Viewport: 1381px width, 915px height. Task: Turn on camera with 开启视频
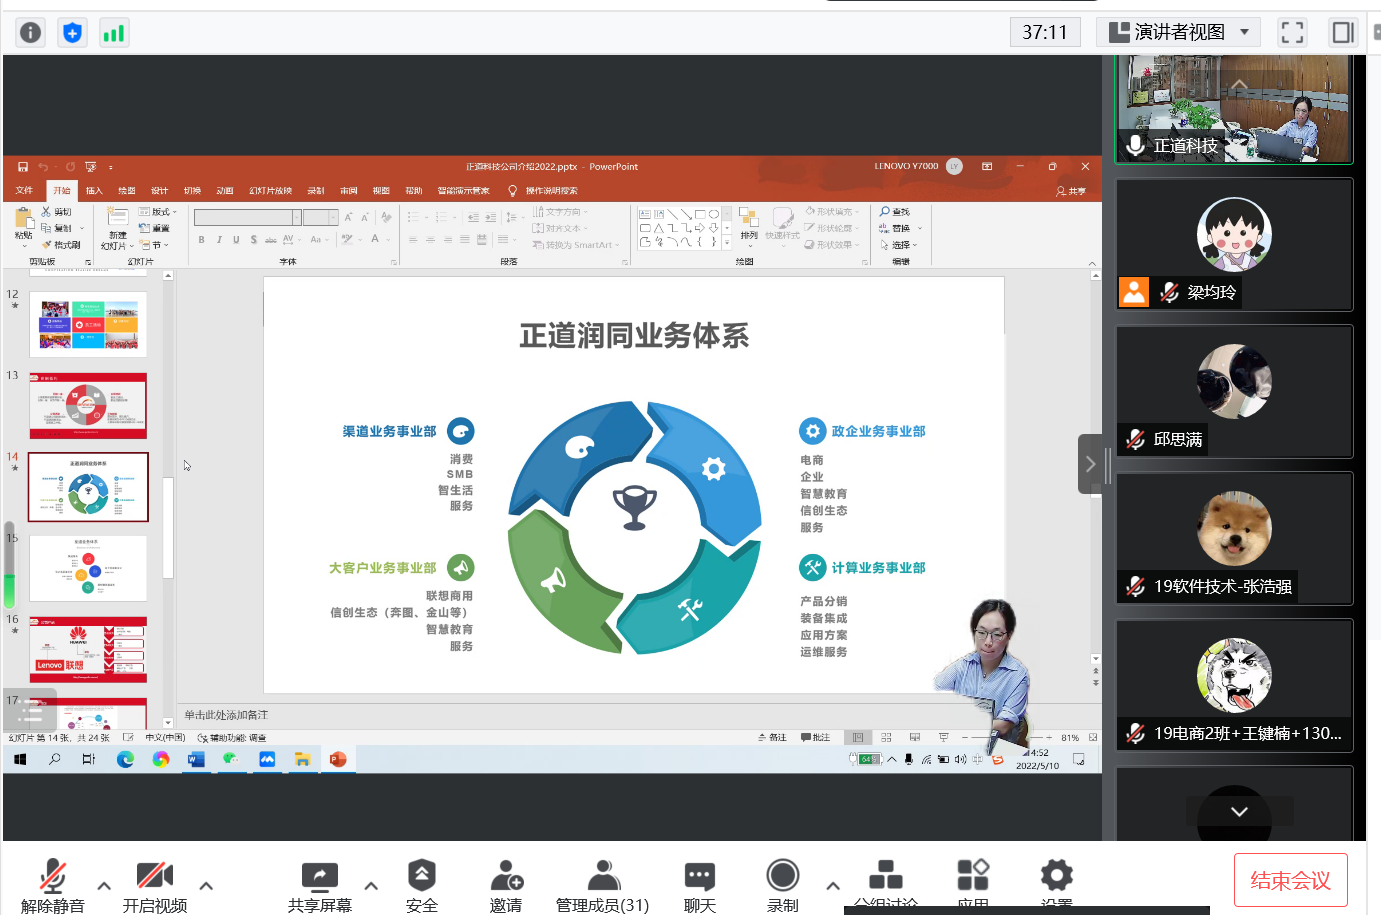click(155, 885)
